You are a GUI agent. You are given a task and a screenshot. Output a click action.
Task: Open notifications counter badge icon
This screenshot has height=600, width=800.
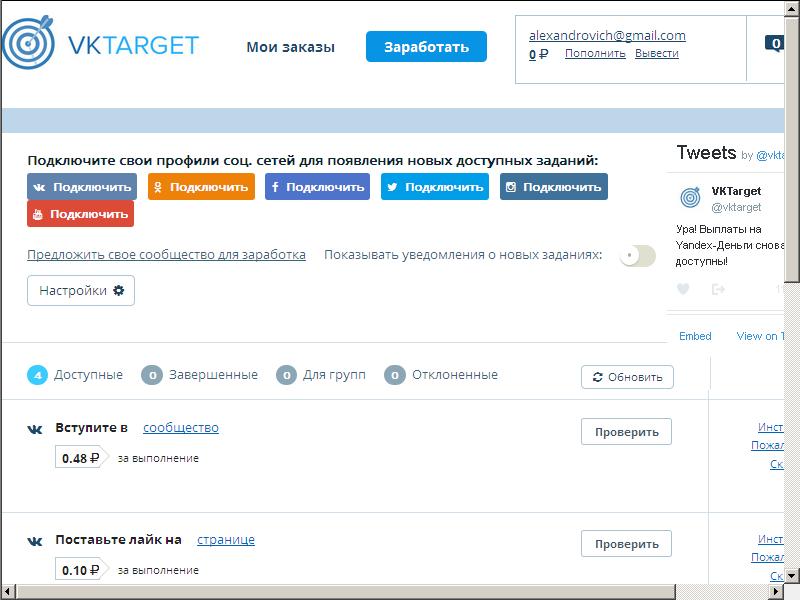click(775, 43)
